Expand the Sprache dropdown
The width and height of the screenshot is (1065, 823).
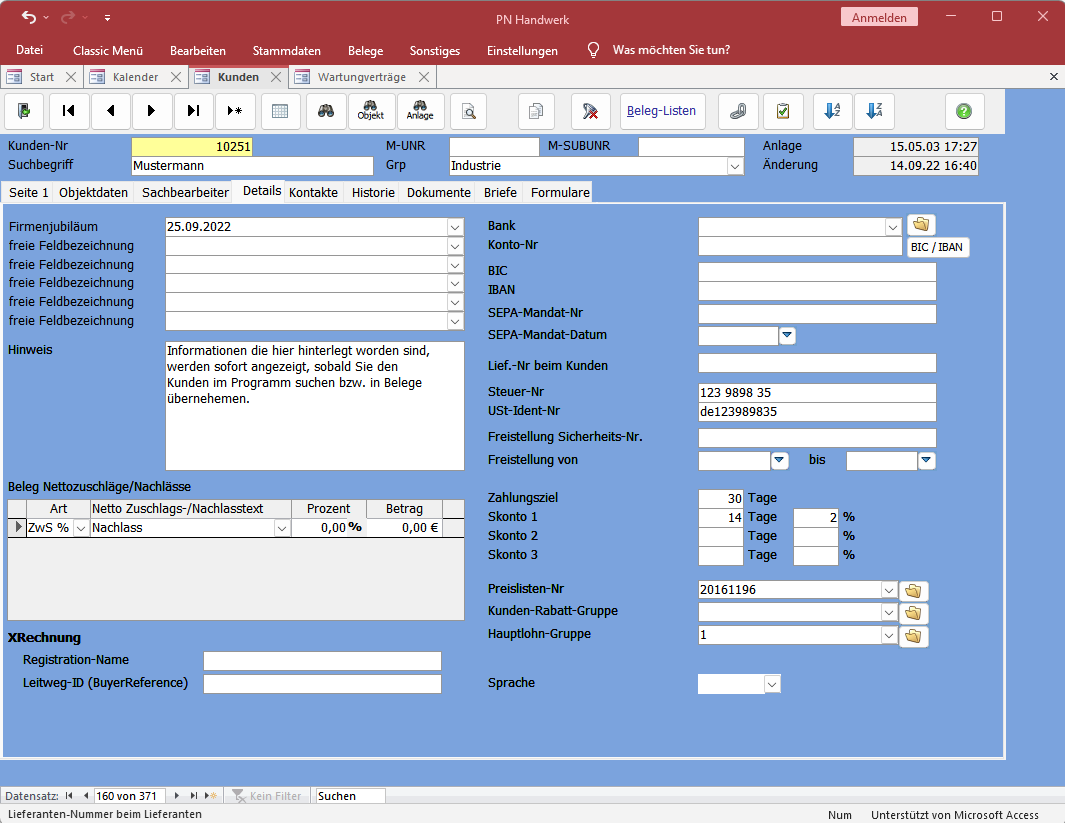772,684
